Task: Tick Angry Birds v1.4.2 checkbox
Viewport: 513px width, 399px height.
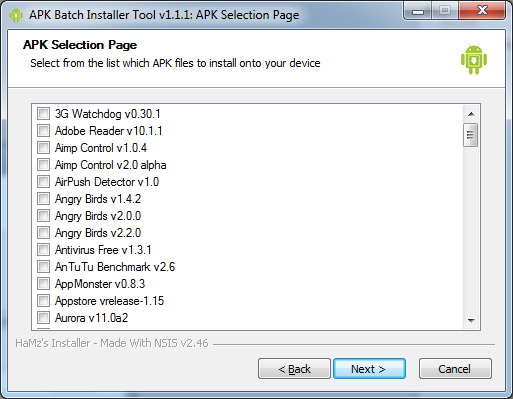Action: tap(43, 198)
